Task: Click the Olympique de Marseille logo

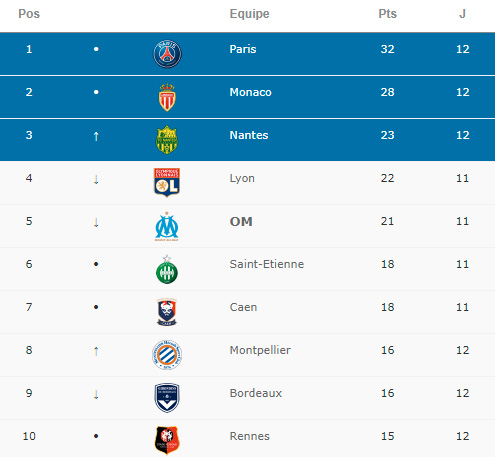Action: 167,226
